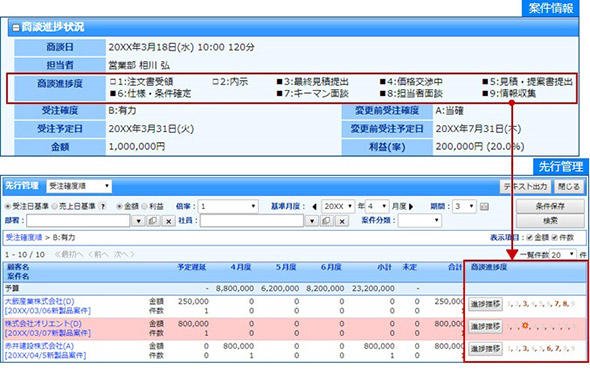Screen dimensions: 590x369
Task: Open the help question-mark icon beside 売上日基準
Action: 102,207
